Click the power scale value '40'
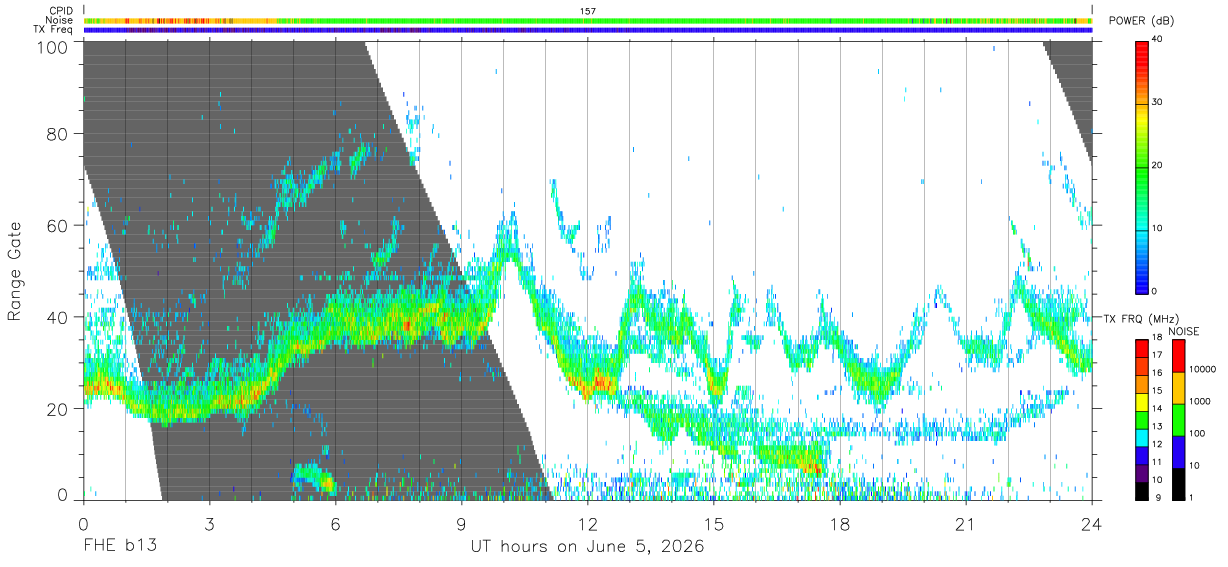The height and width of the screenshot is (567, 1228). coord(1158,40)
